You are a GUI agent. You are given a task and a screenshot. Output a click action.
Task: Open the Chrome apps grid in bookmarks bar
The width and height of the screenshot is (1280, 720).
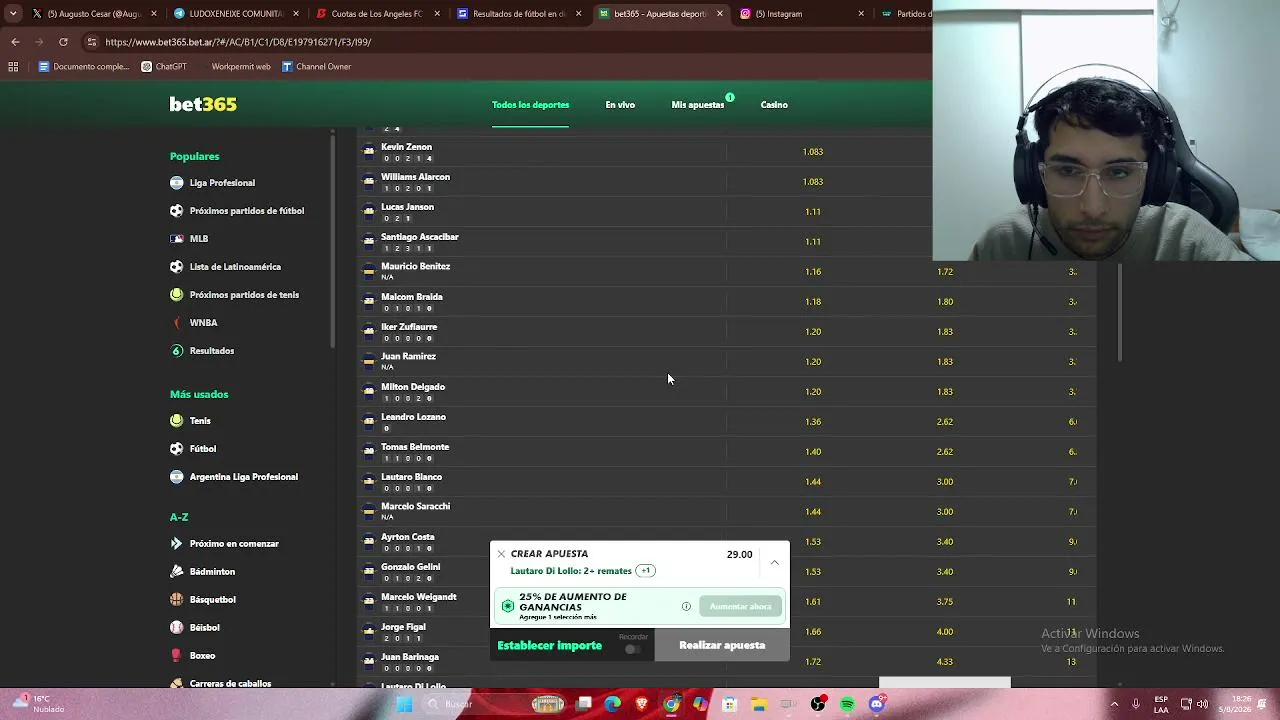(13, 67)
